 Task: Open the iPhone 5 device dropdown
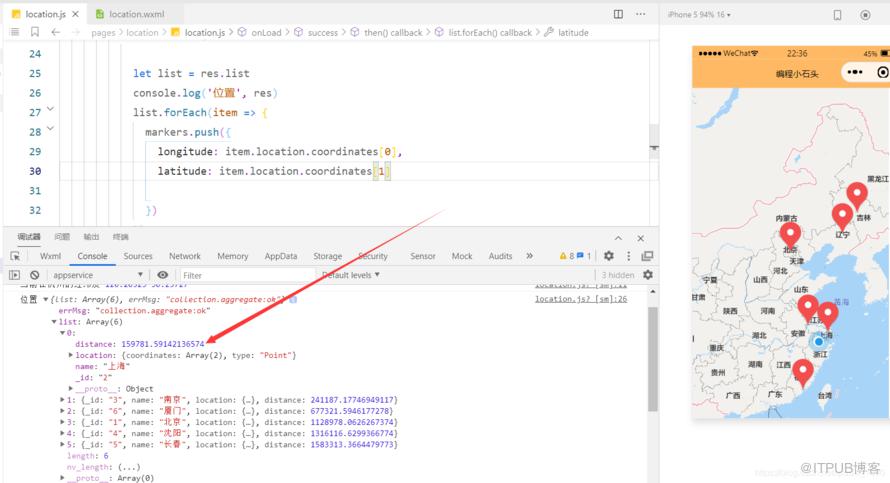(699, 14)
